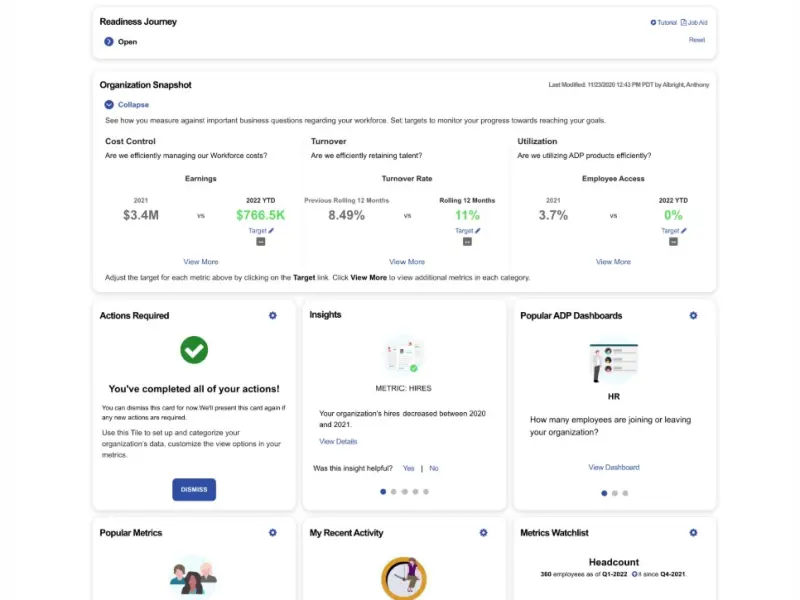Open Actions Required settings gear
This screenshot has width=800, height=600.
(272, 315)
